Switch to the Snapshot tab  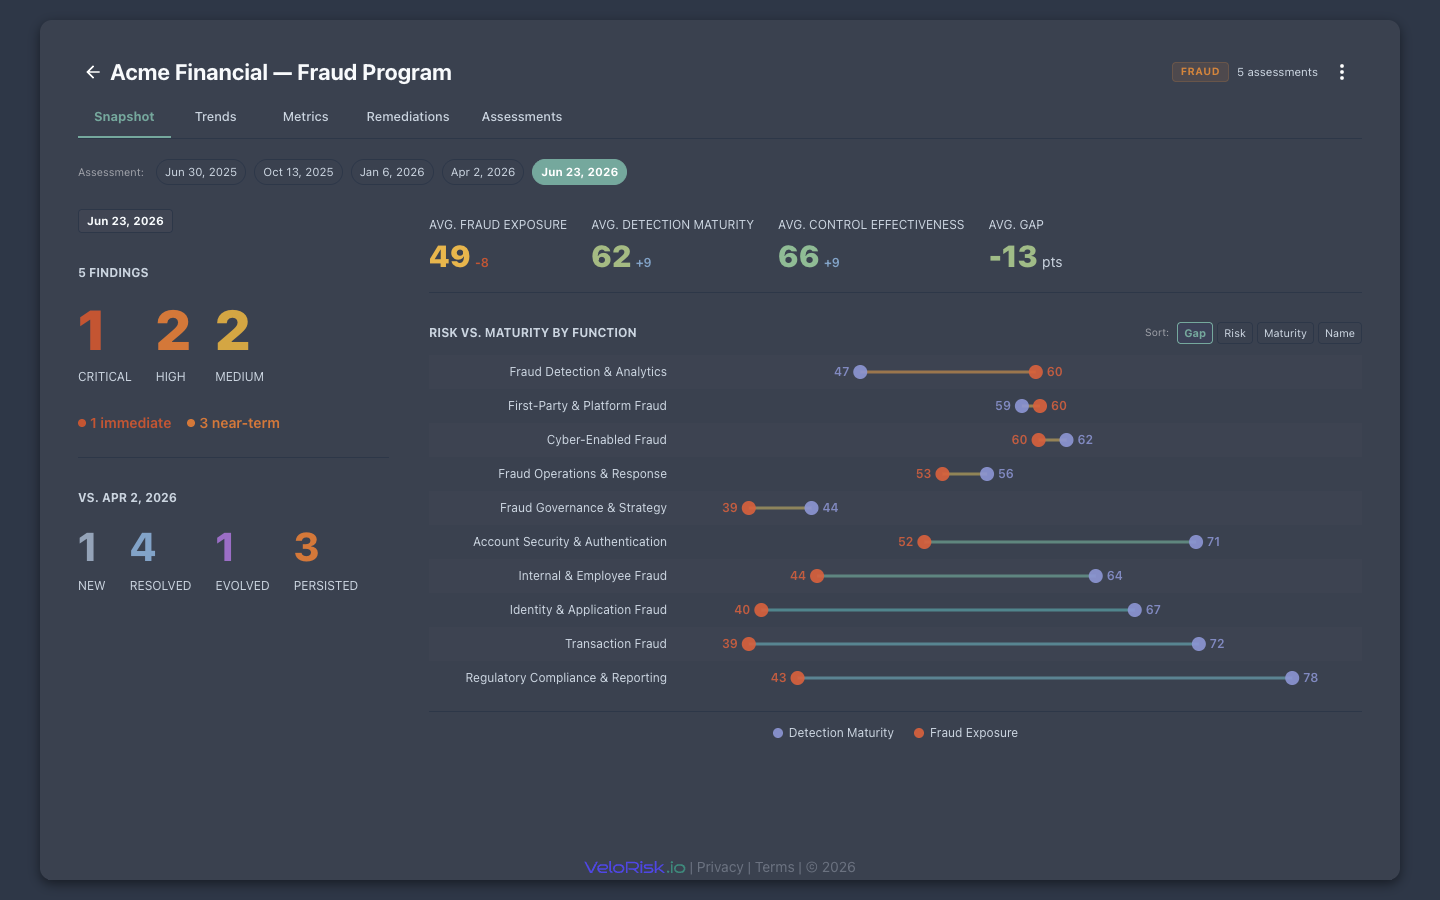(124, 117)
